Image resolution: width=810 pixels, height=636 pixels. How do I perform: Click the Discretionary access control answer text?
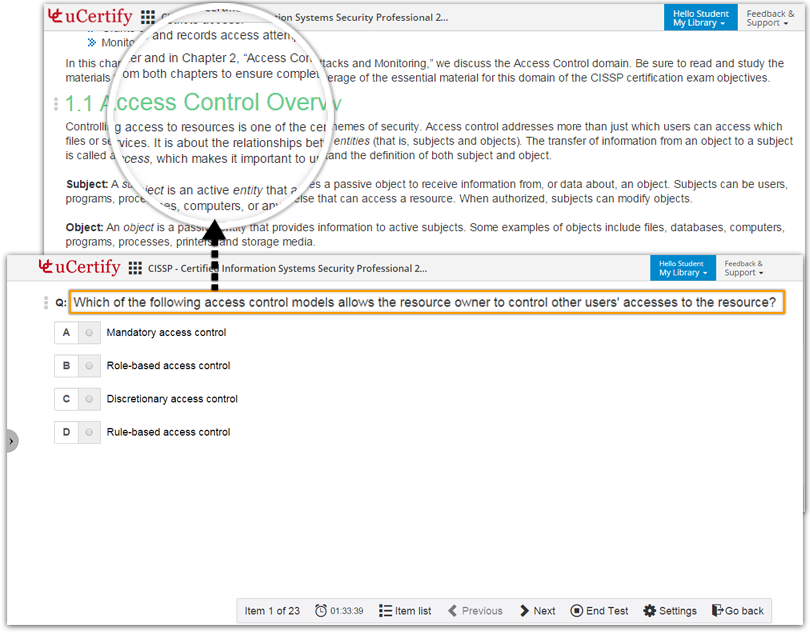(x=172, y=399)
